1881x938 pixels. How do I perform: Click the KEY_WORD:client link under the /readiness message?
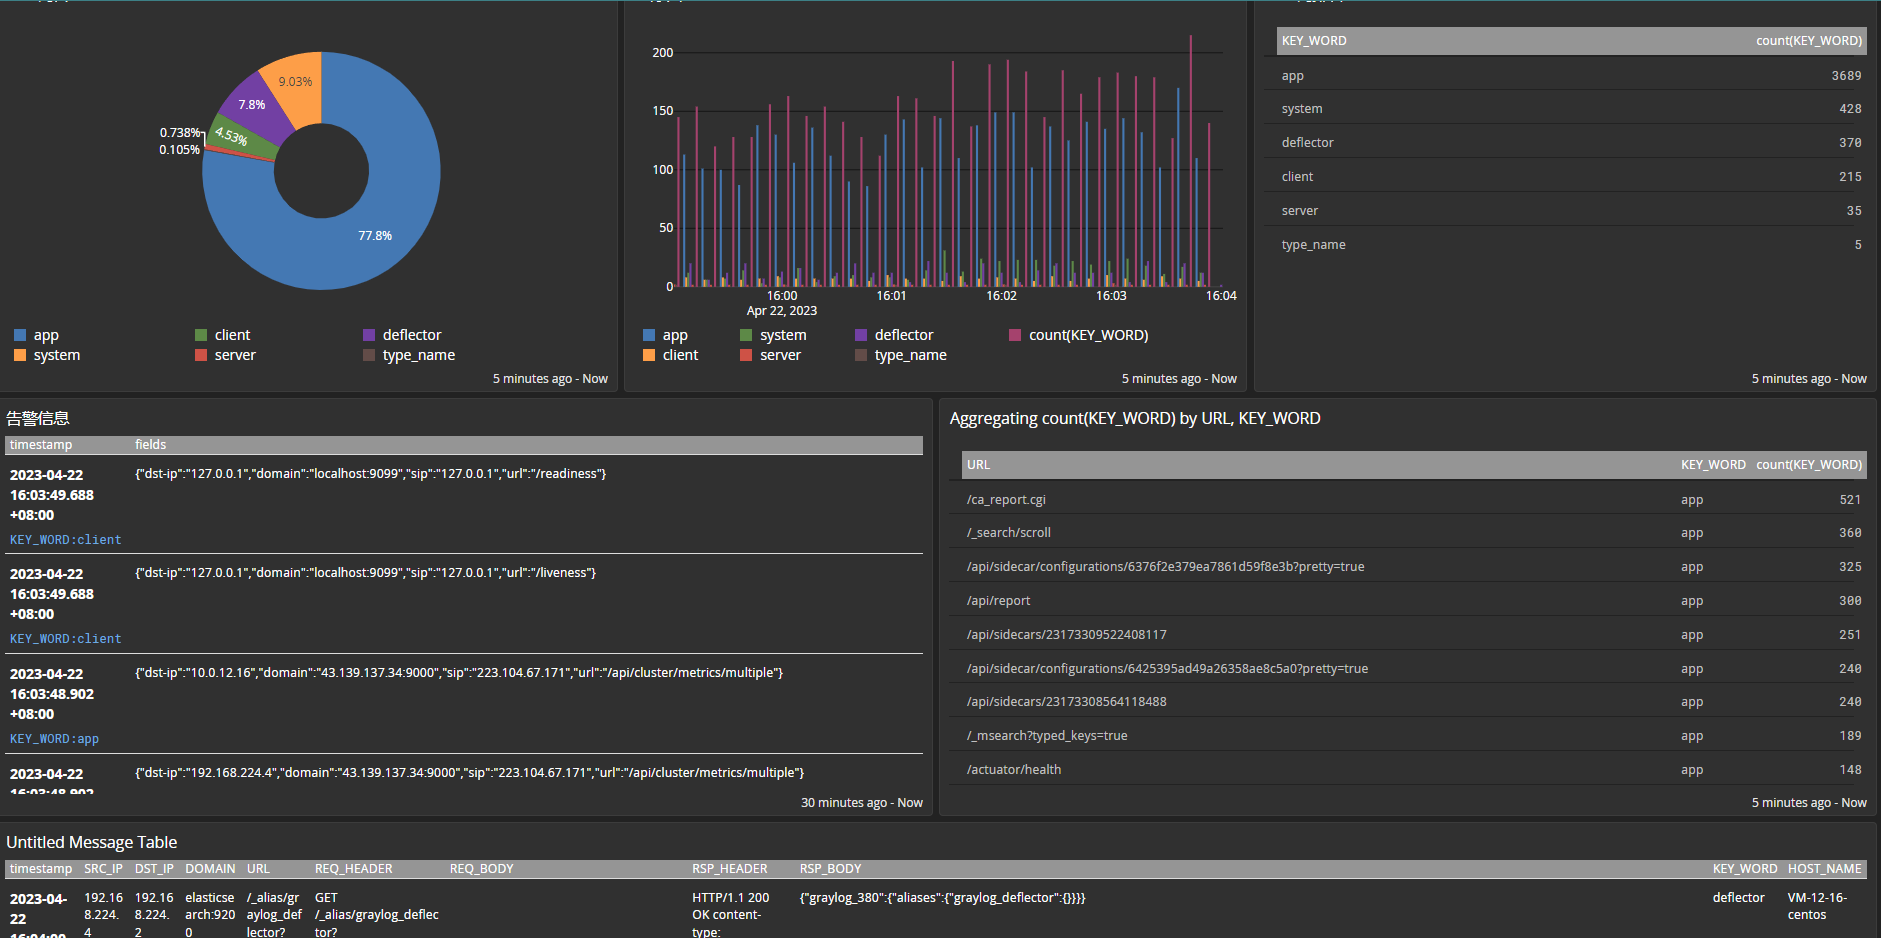(65, 540)
